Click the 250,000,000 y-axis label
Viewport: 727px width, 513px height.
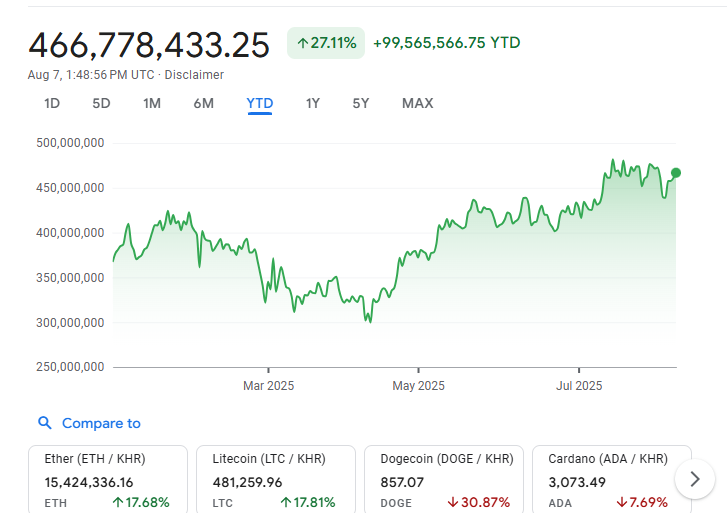(70, 367)
